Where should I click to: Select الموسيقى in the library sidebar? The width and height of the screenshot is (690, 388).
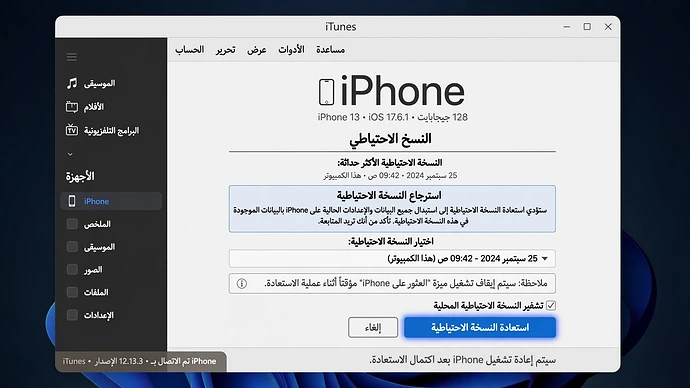click(x=99, y=83)
